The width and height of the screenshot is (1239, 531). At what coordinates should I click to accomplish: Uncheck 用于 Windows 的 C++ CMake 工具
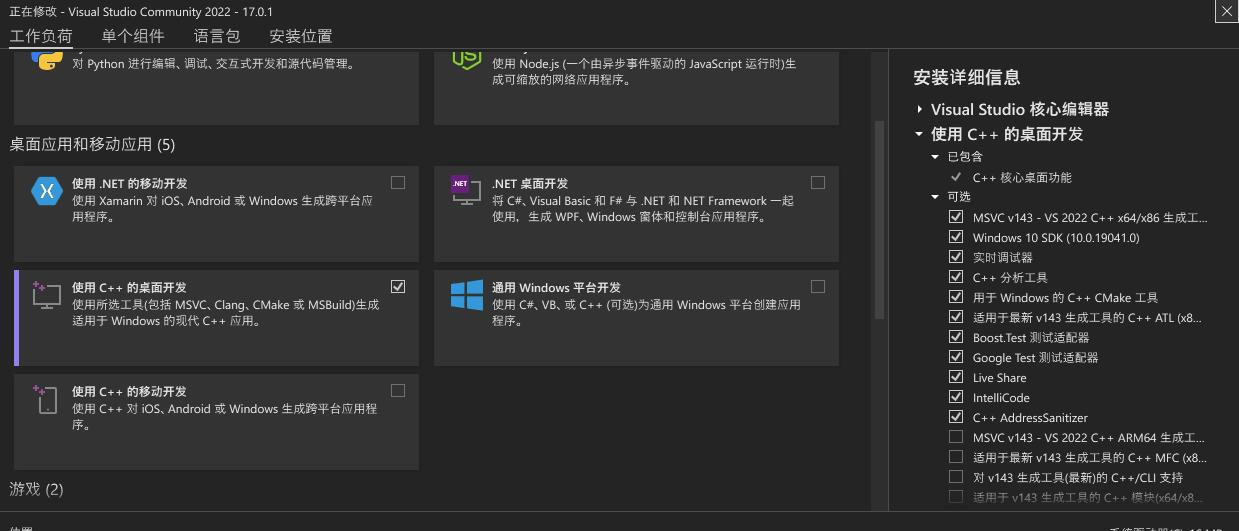(x=956, y=297)
